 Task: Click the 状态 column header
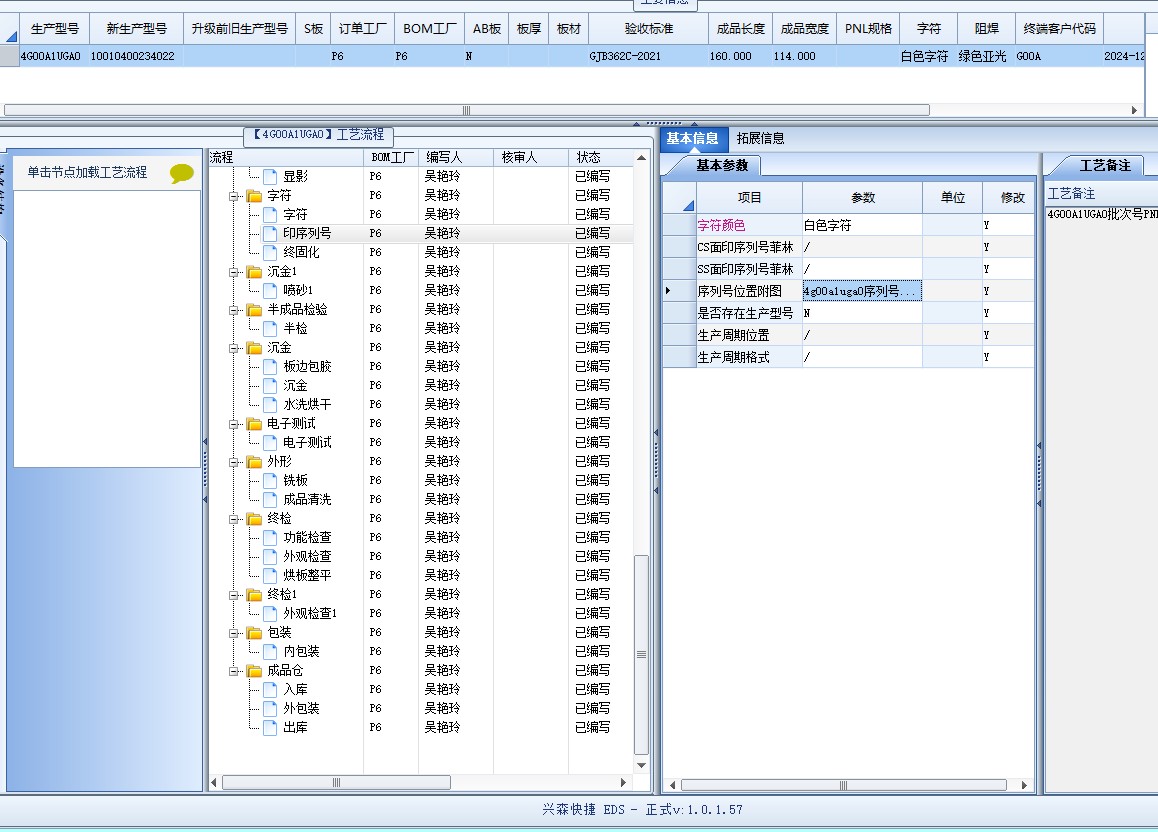tap(601, 158)
